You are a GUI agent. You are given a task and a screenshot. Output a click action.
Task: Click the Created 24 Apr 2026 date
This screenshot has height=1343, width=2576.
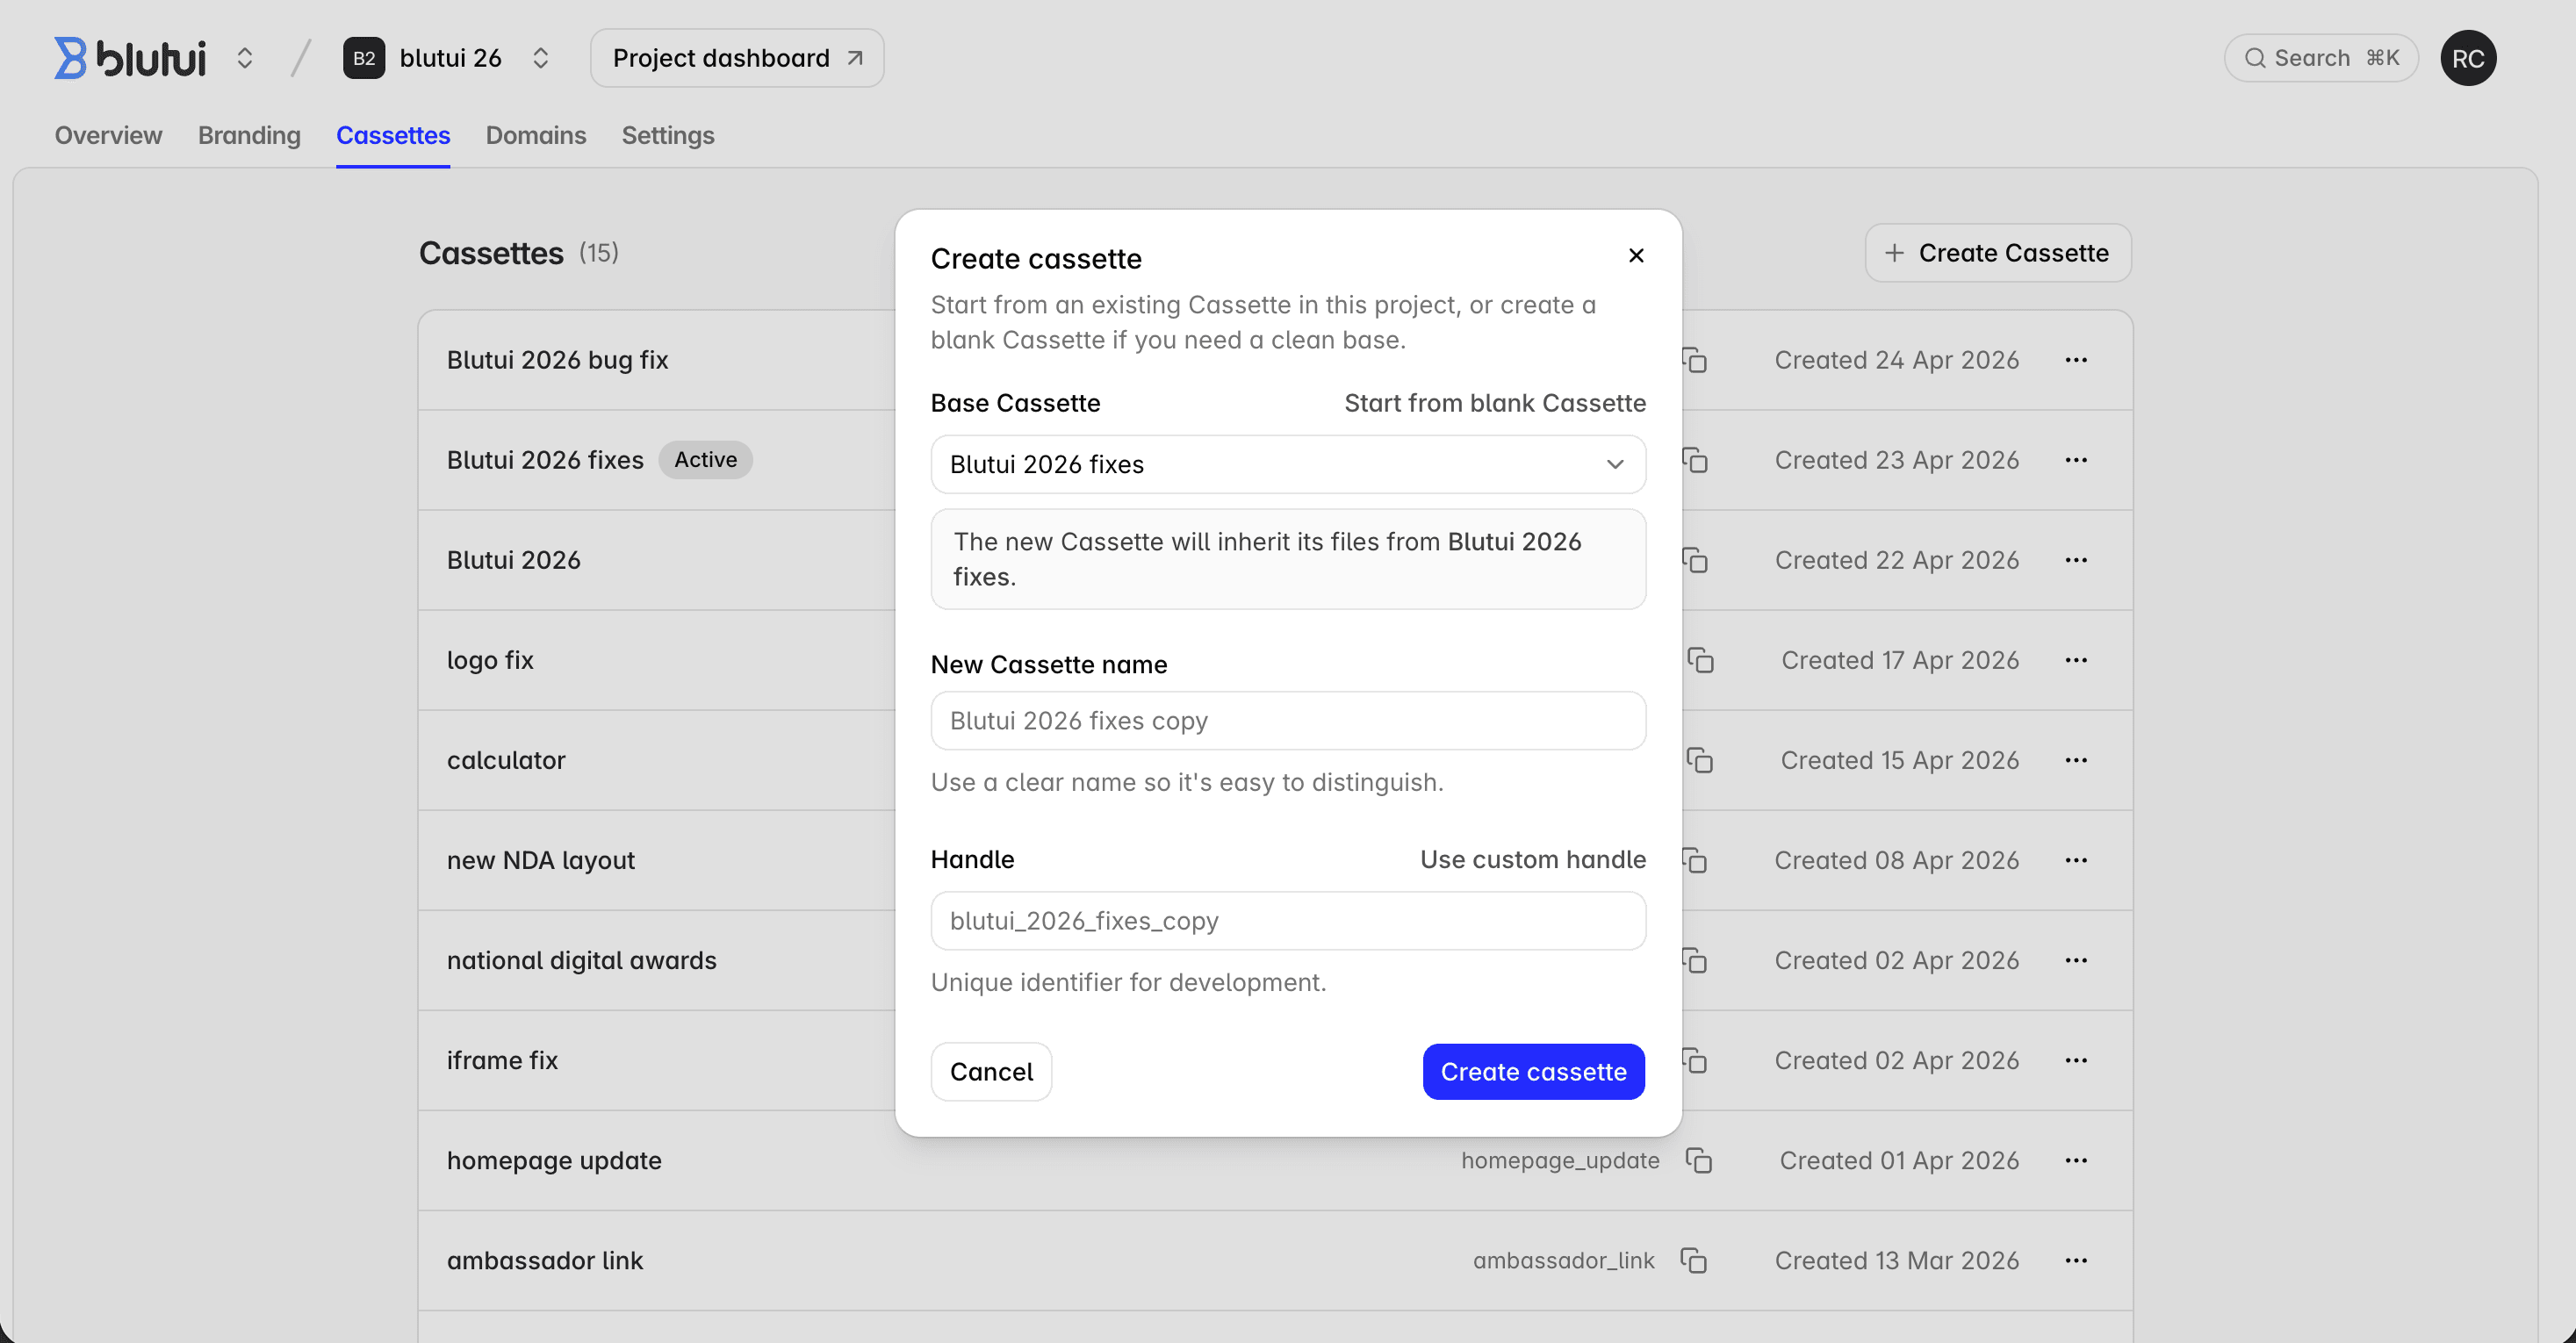1897,360
